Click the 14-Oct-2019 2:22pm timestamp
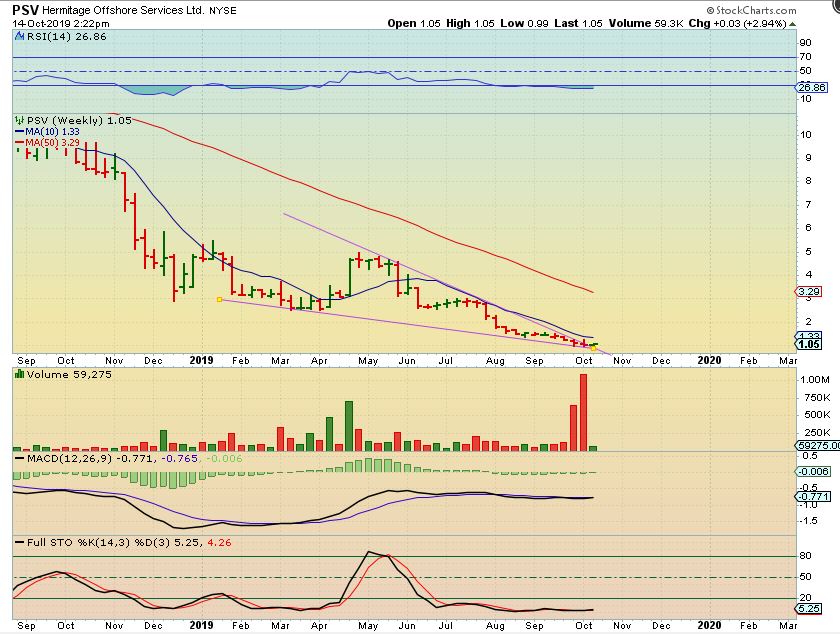Image resolution: width=840 pixels, height=634 pixels. (x=61, y=24)
